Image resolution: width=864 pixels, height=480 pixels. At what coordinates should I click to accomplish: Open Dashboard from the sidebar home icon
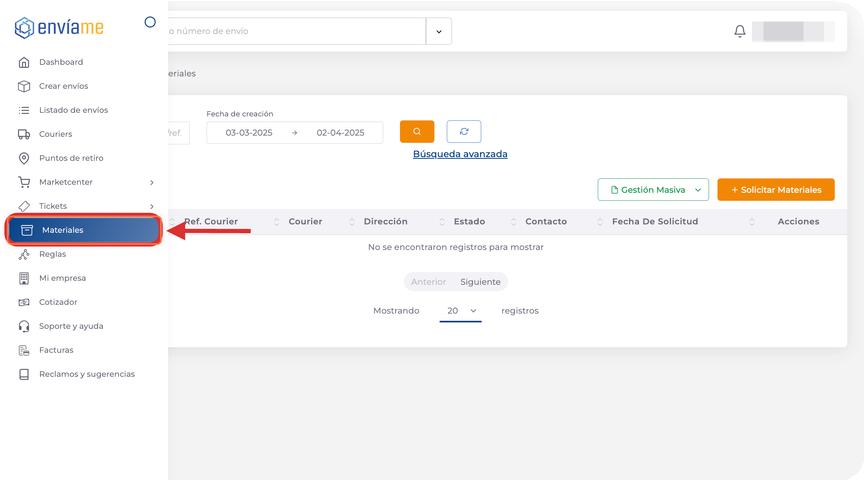click(x=24, y=62)
